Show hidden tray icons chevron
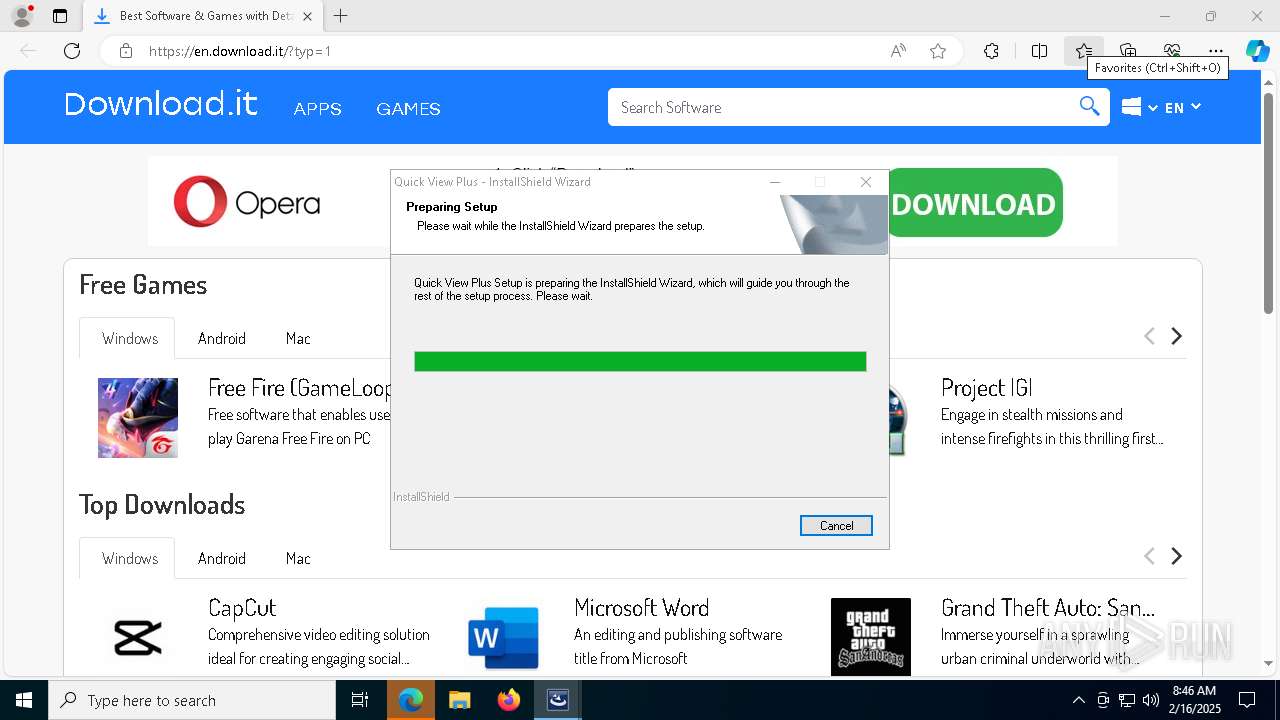Viewport: 1280px width, 720px height. point(1078,700)
